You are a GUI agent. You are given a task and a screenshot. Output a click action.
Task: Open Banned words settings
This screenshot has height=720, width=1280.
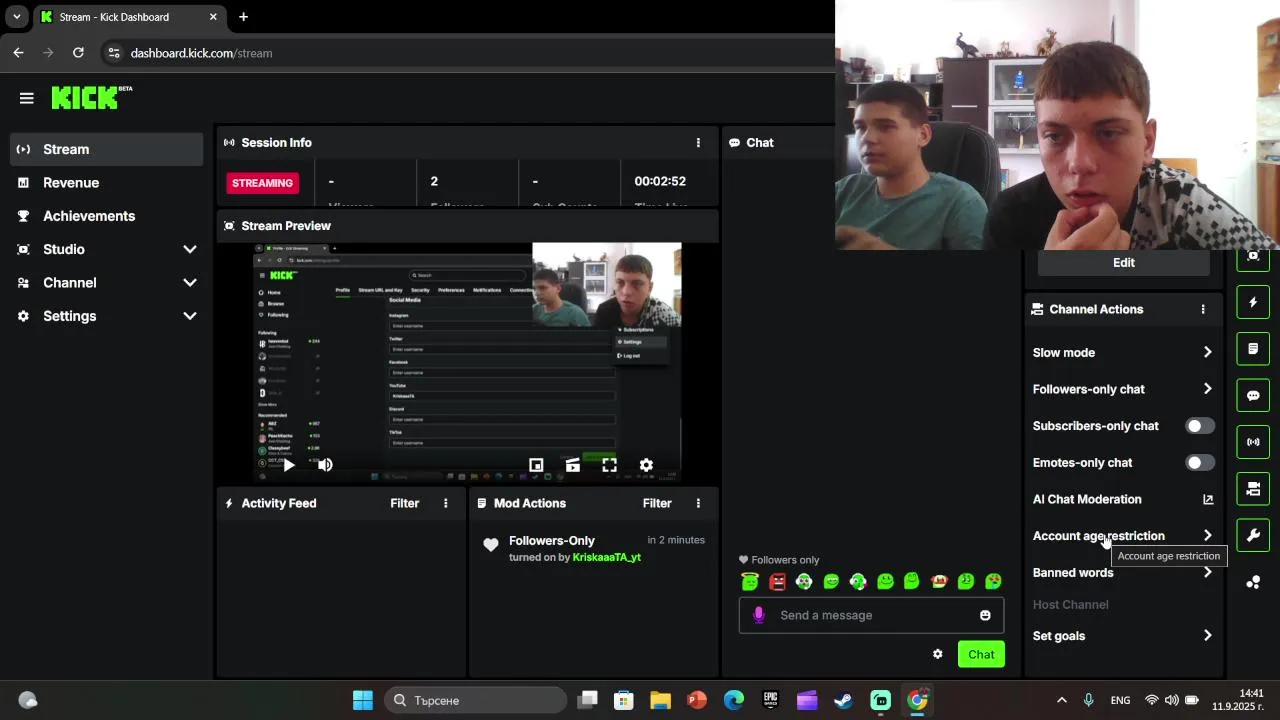click(x=1123, y=572)
